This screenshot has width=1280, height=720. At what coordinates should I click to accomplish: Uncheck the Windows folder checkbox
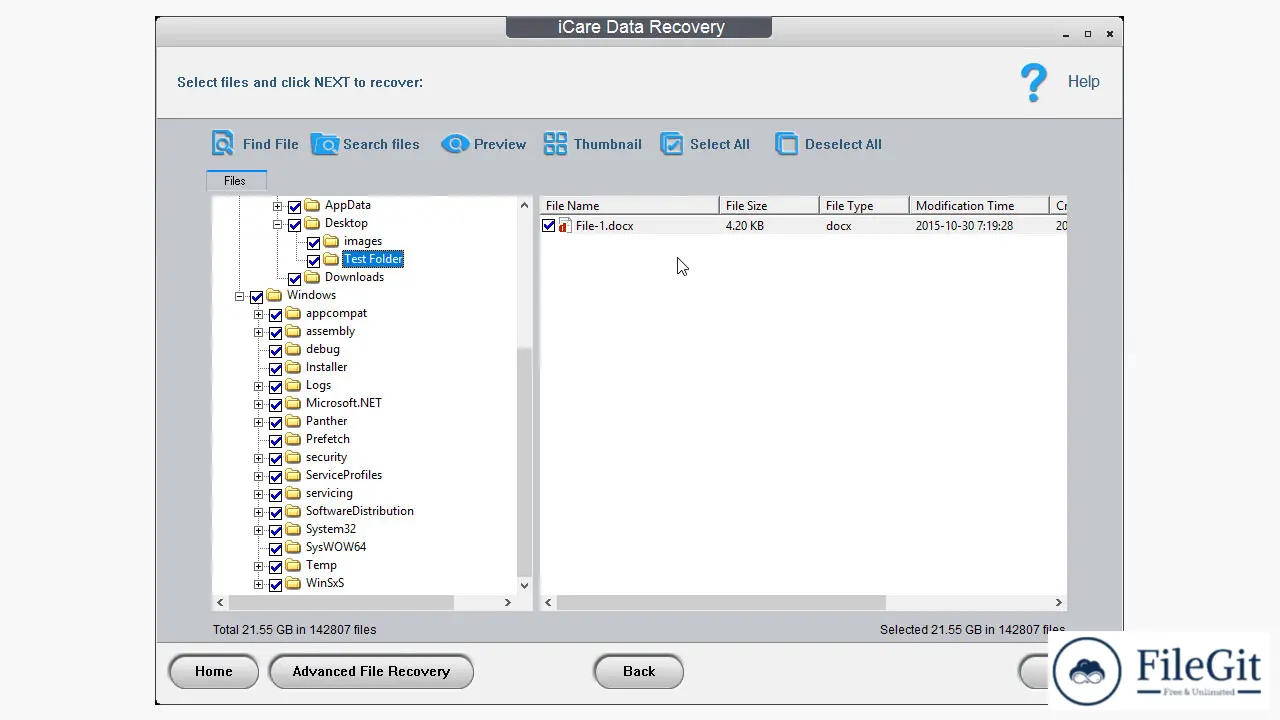coord(257,297)
